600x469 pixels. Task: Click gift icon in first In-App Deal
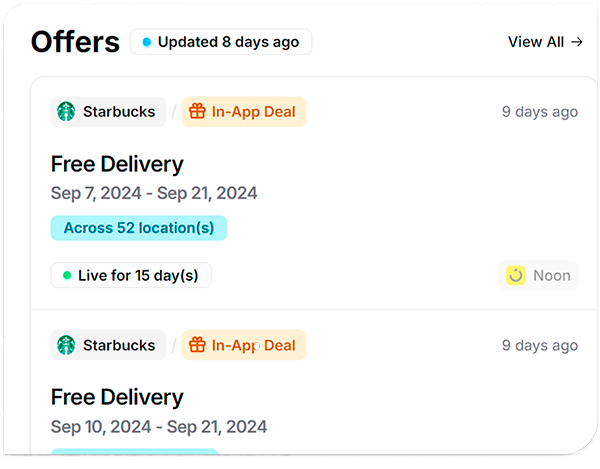(x=197, y=111)
